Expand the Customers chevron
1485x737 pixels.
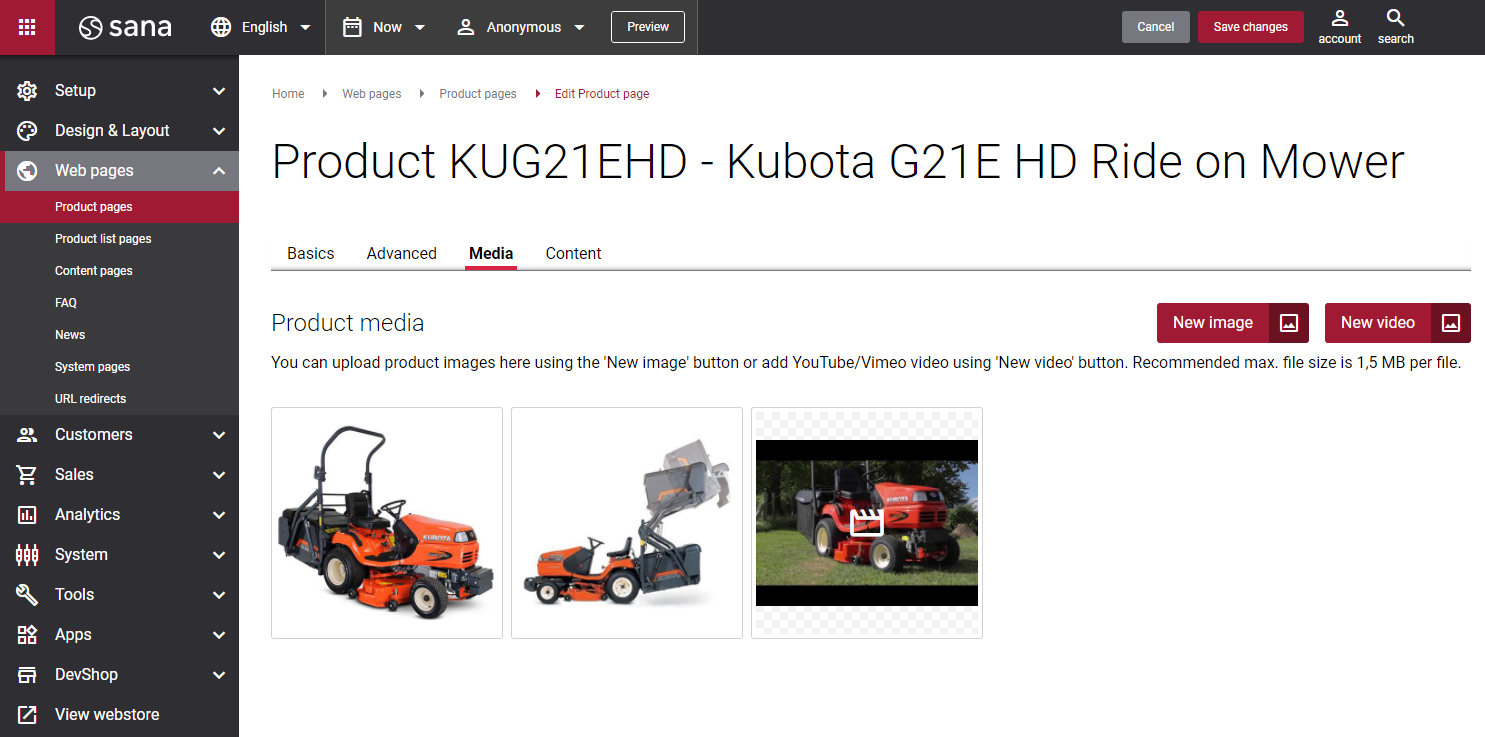coord(219,435)
